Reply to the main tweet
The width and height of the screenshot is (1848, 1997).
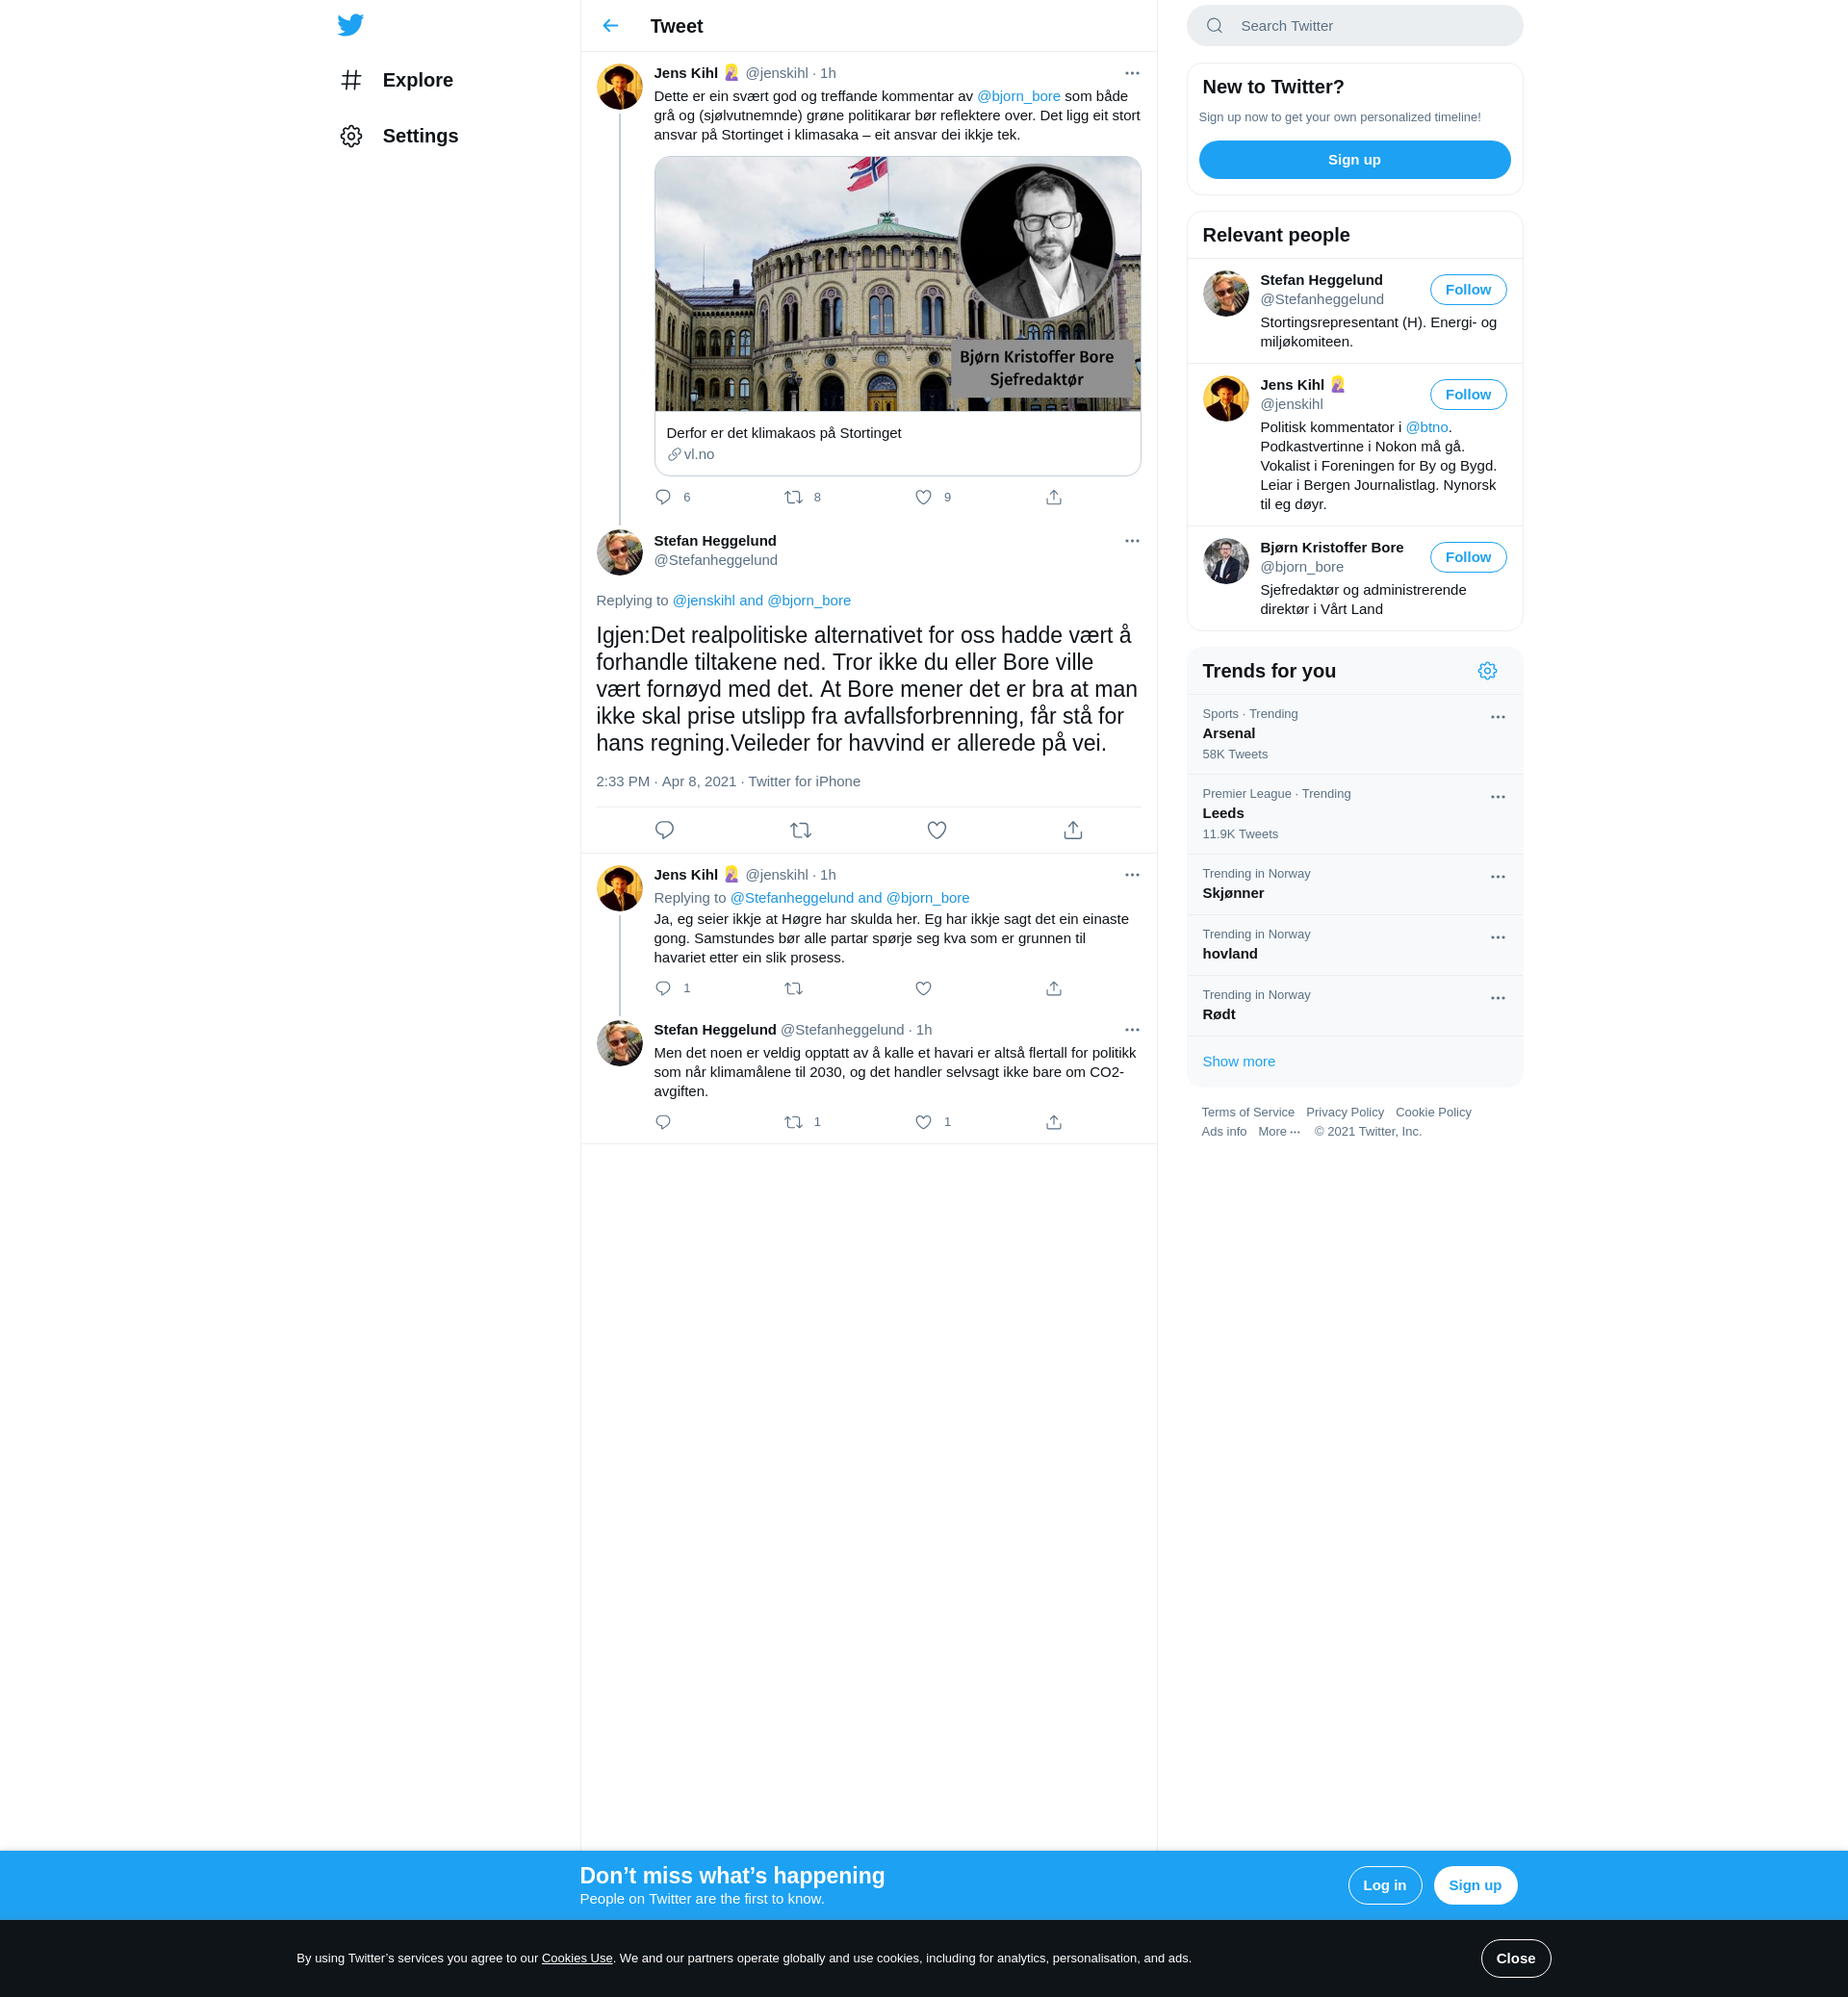pyautogui.click(x=664, y=830)
